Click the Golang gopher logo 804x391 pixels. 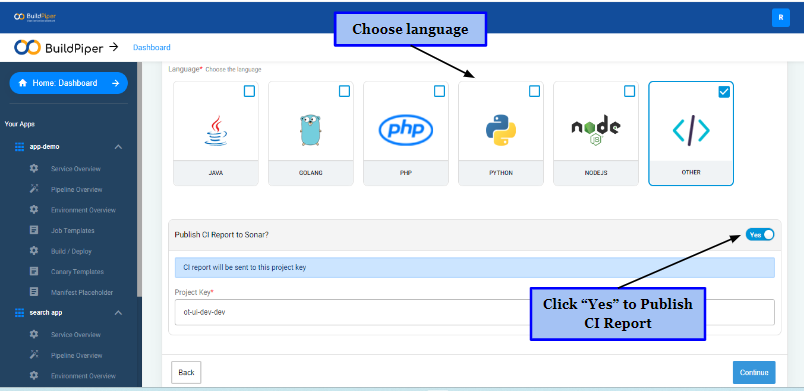click(x=310, y=130)
